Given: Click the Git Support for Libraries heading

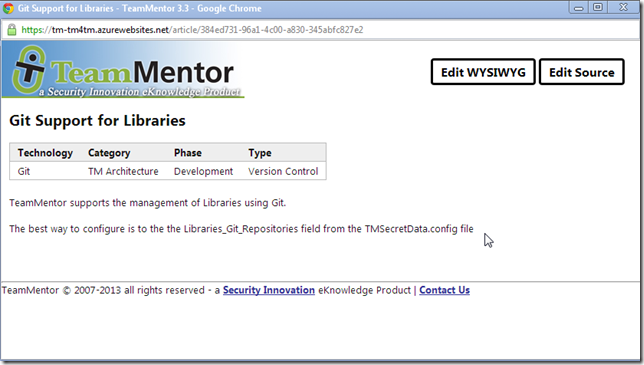Looking at the screenshot, I should point(97,121).
